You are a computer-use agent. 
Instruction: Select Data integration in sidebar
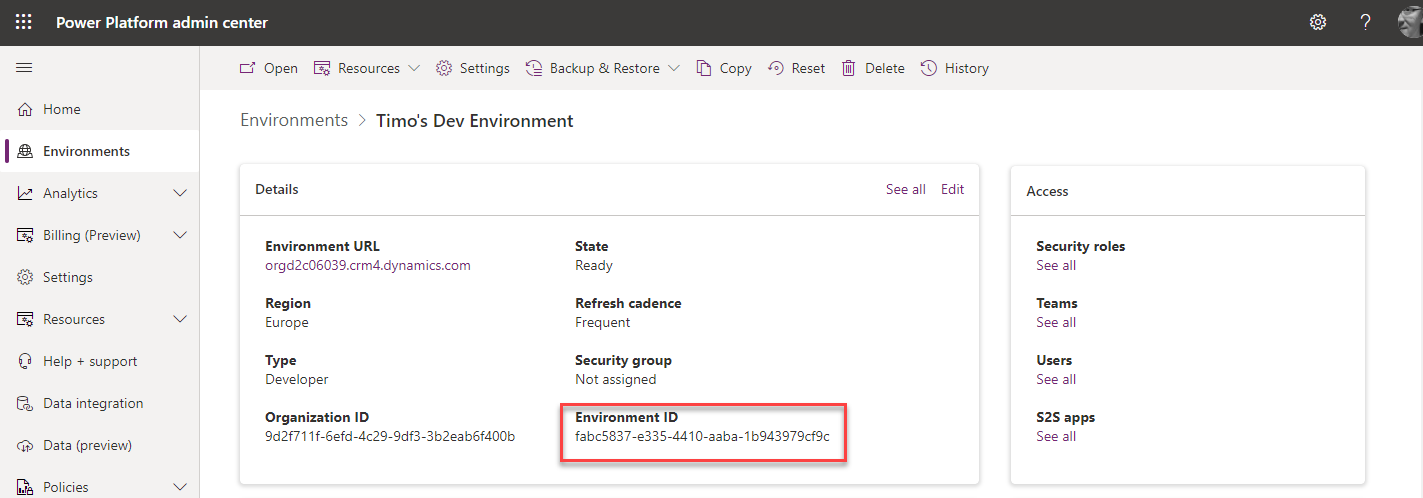click(93, 403)
